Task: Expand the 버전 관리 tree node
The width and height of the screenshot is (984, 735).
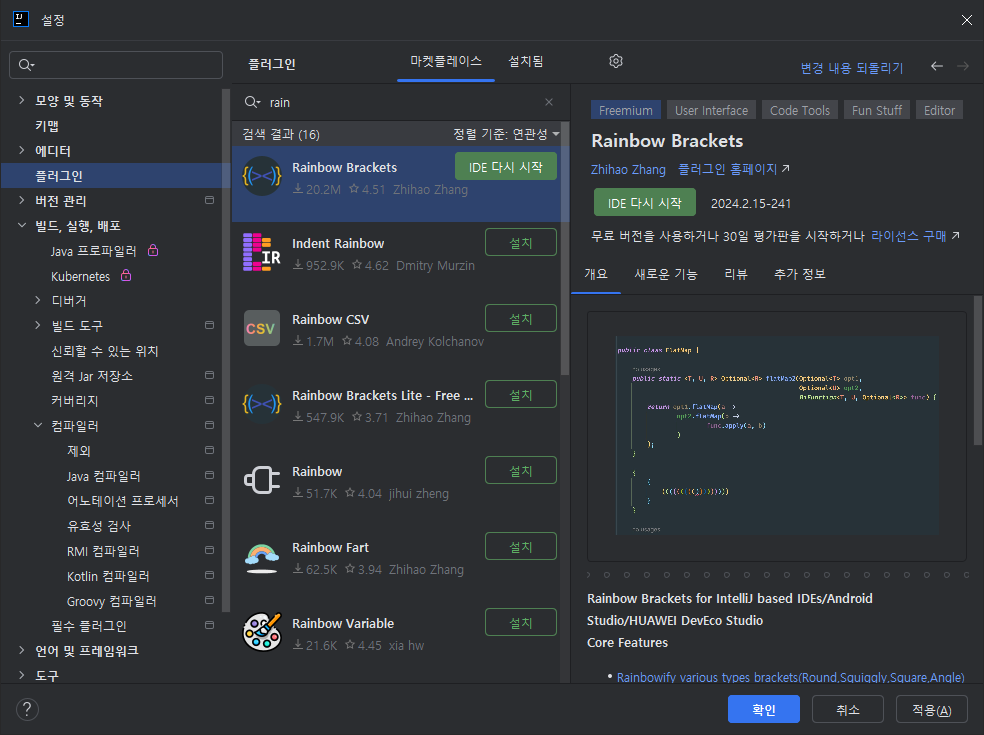Action: pyautogui.click(x=22, y=200)
